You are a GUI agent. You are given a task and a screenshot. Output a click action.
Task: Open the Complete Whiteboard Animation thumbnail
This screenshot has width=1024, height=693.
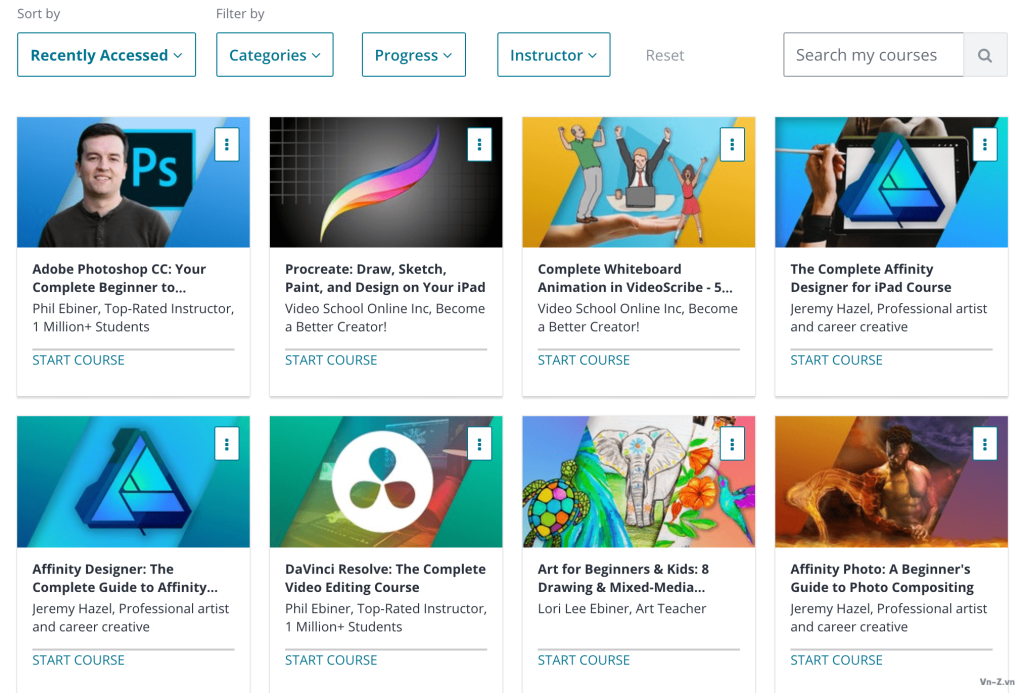pos(639,182)
